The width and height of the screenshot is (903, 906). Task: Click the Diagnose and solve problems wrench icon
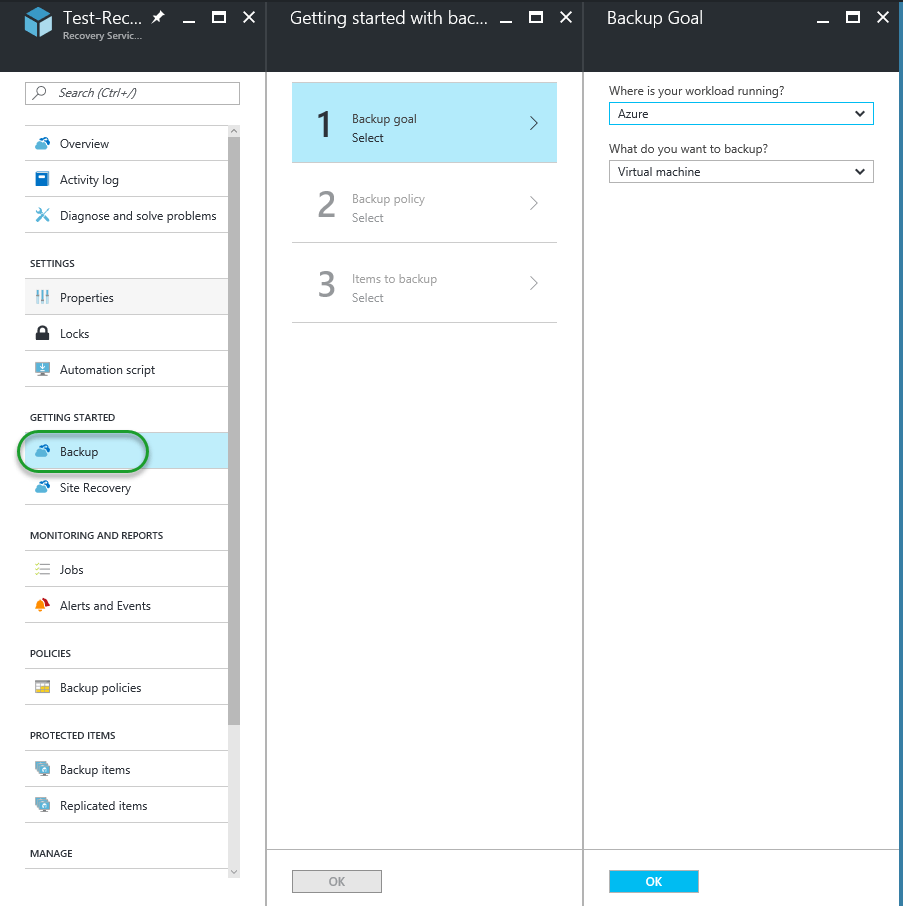[x=41, y=214]
